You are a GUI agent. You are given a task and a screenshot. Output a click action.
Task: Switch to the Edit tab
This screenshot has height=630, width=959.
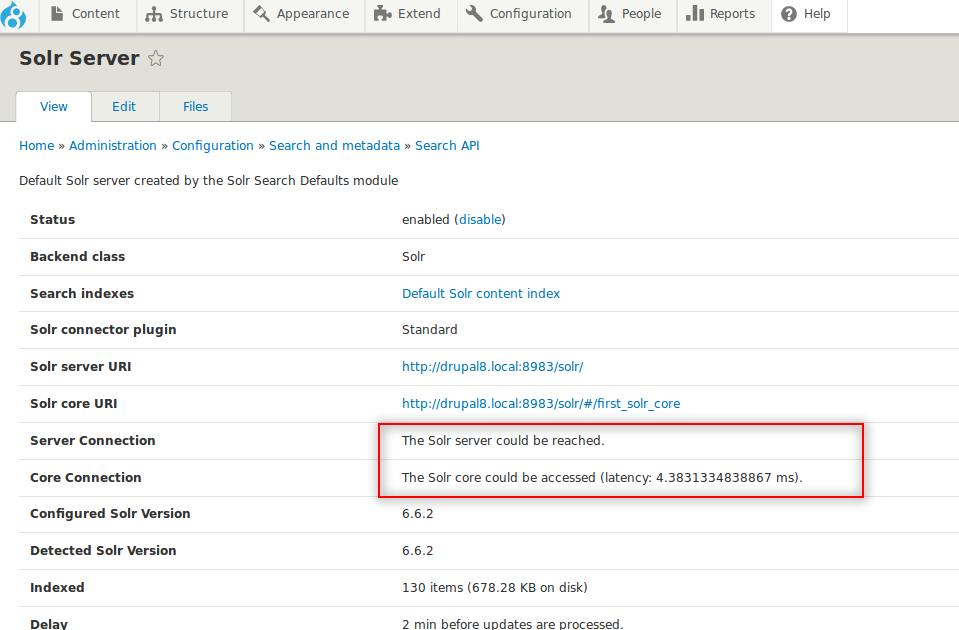click(x=124, y=106)
